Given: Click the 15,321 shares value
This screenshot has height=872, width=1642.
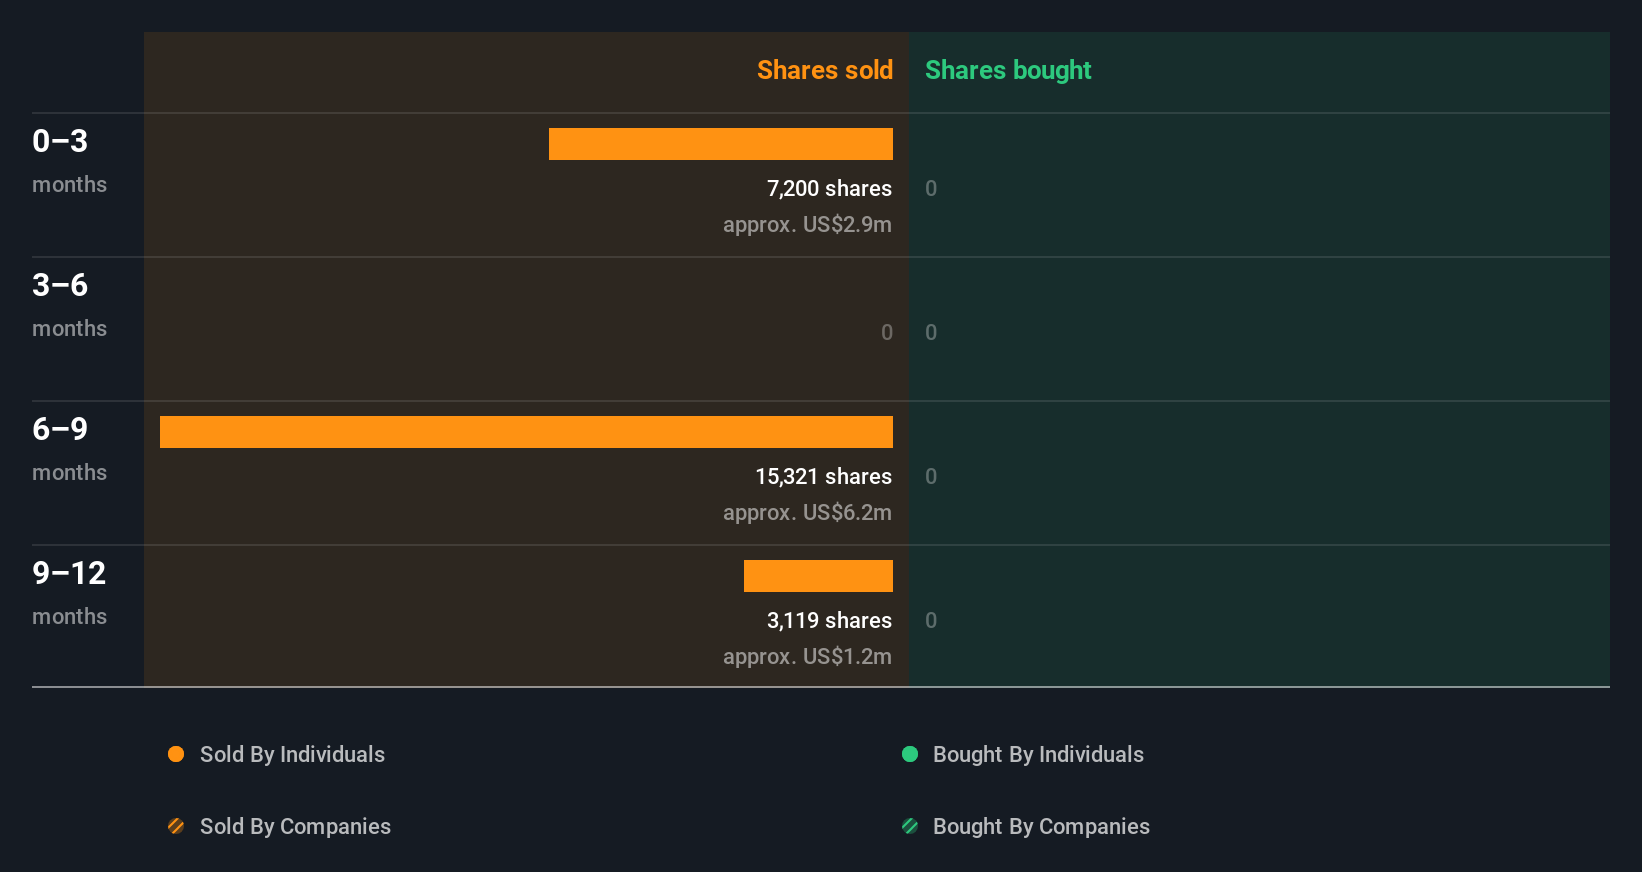Looking at the screenshot, I should (x=823, y=476).
